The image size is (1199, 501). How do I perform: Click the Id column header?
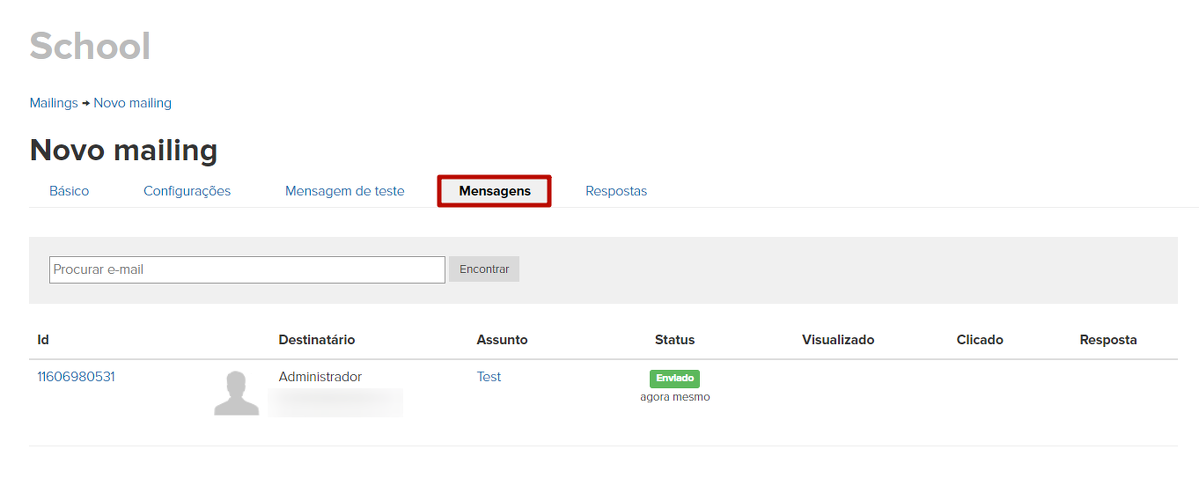[43, 340]
